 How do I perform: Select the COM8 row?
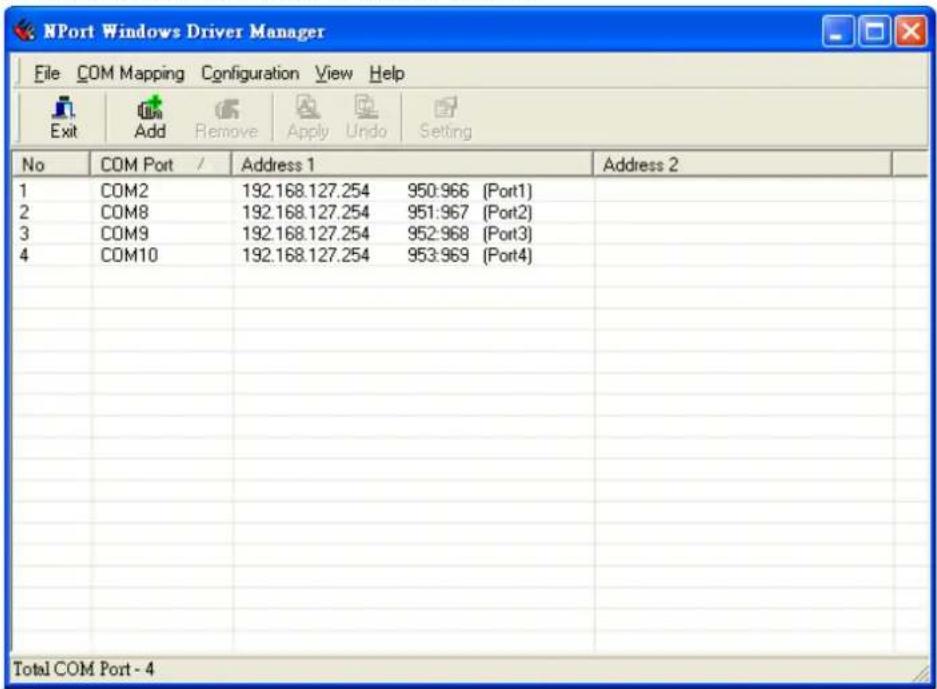(470, 213)
